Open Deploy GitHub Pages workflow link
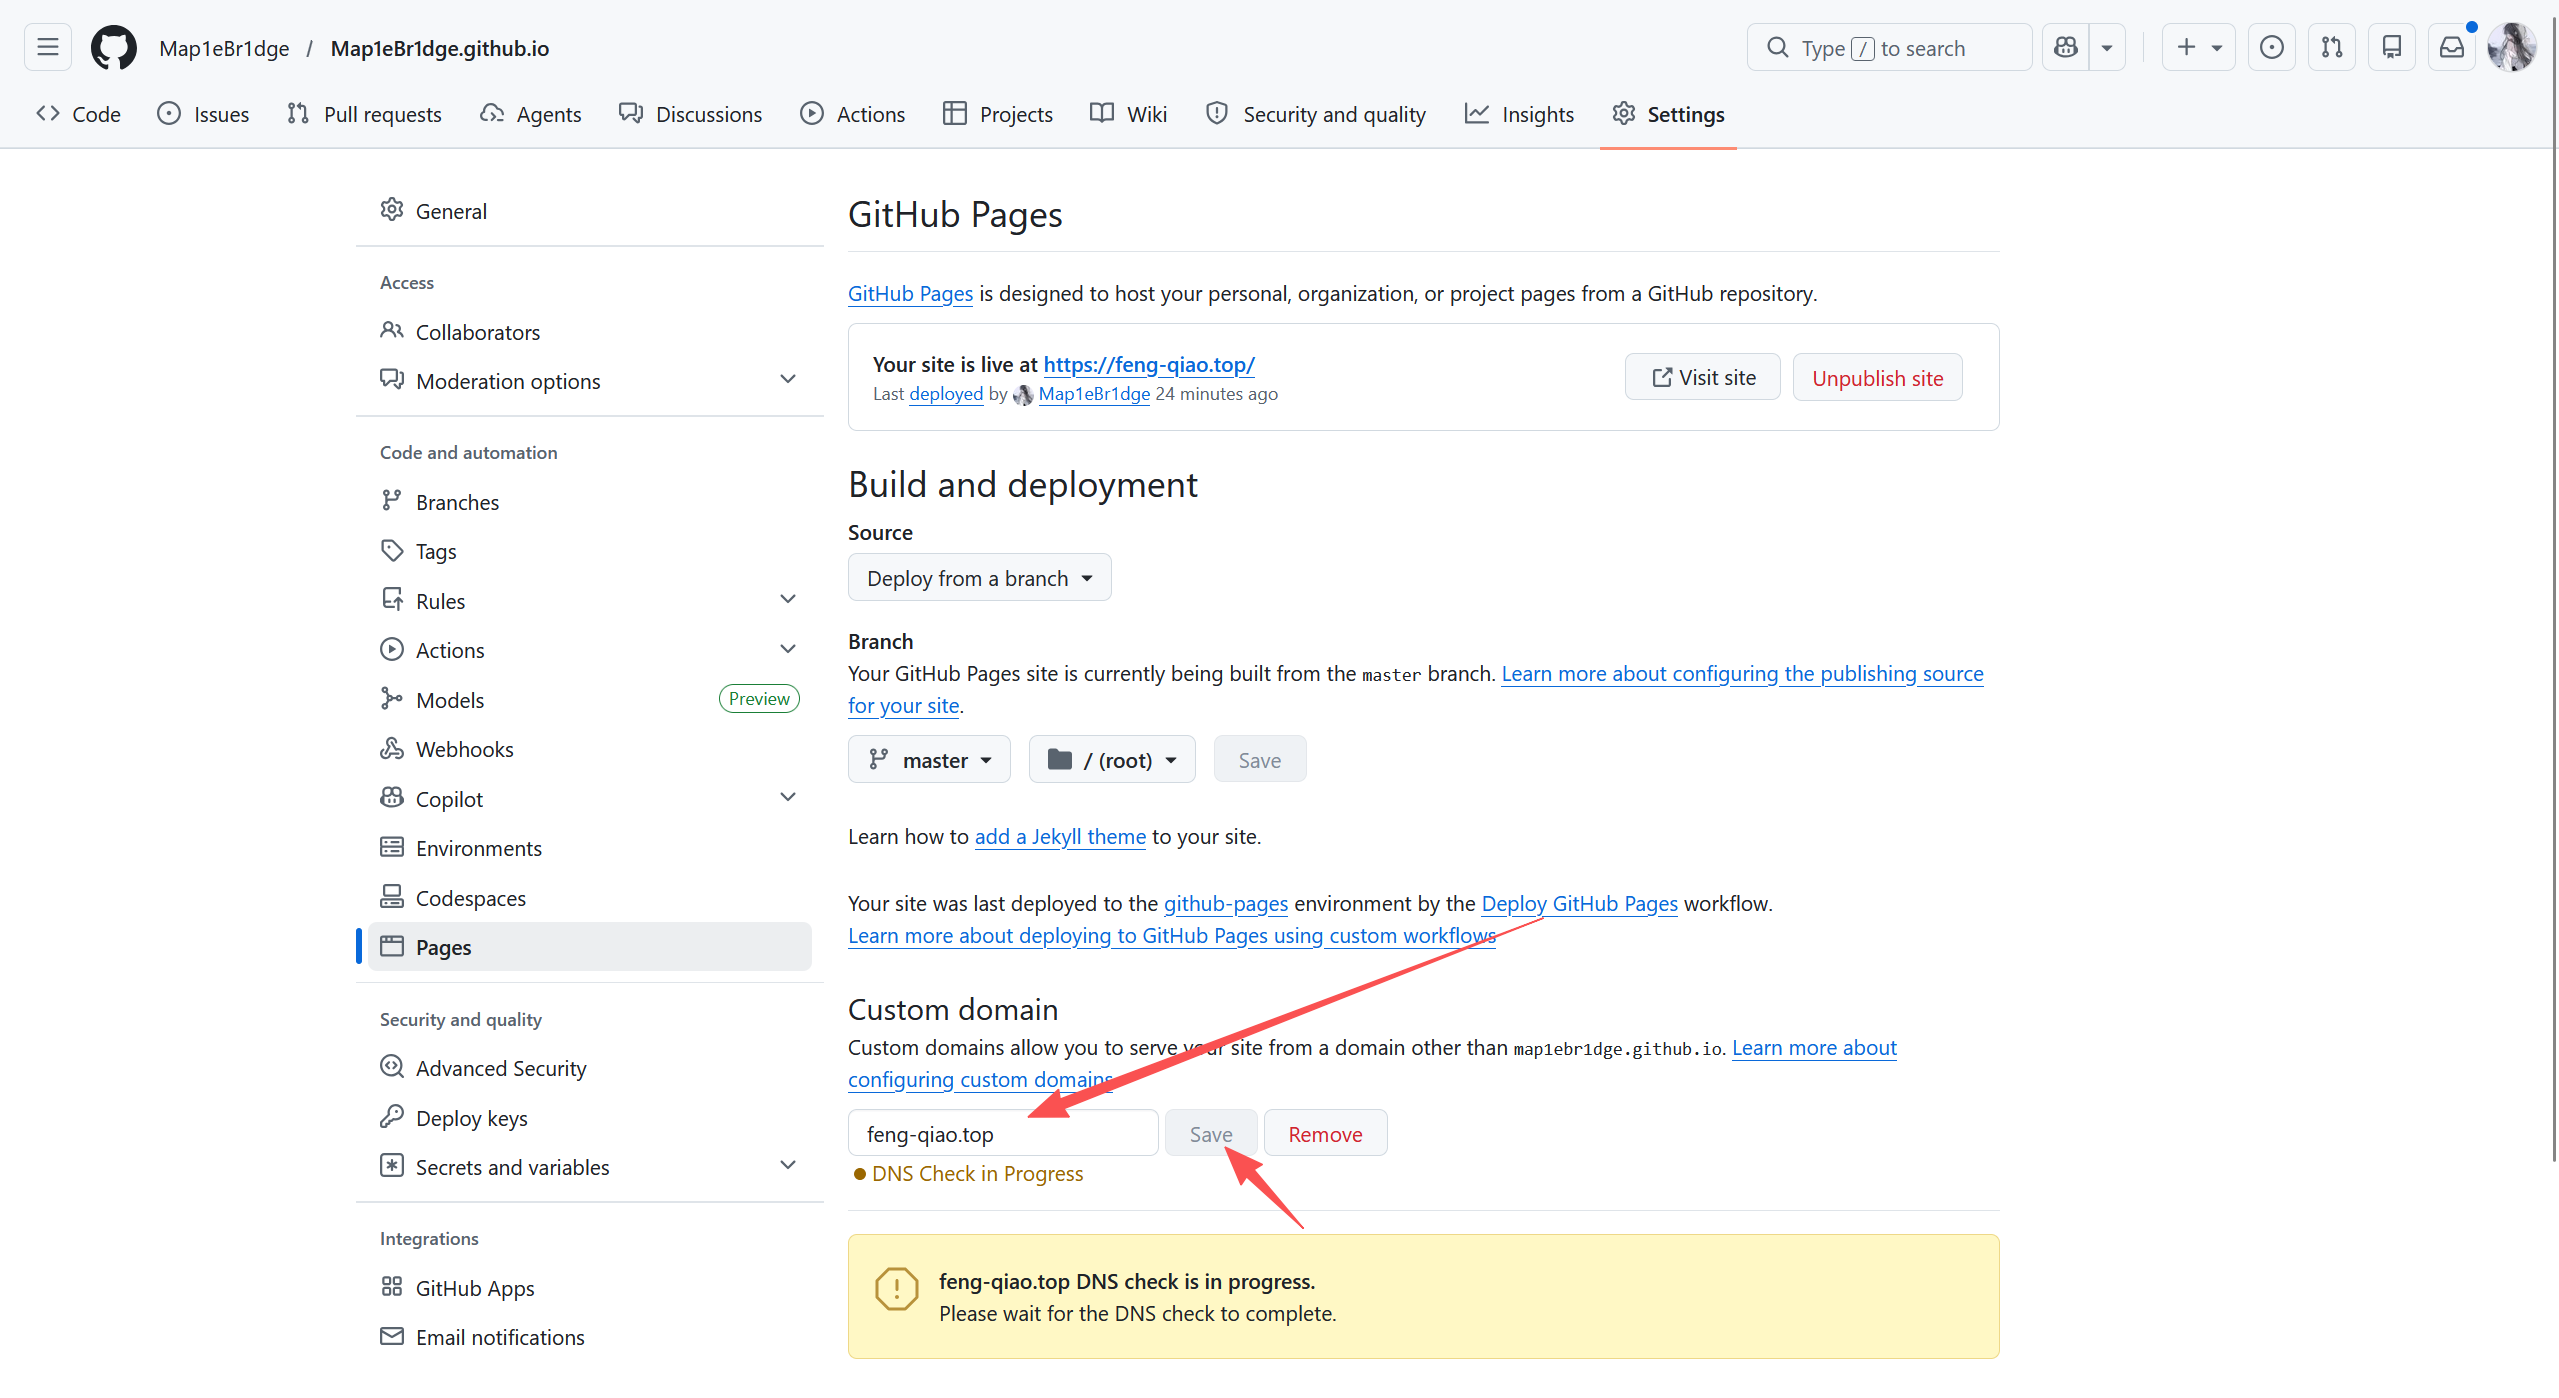Image resolution: width=2559 pixels, height=1398 pixels. point(1579,903)
